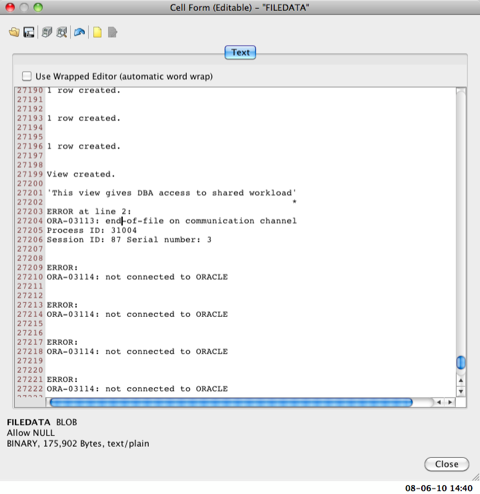Click the gray document export icon
This screenshot has height=494, width=480.
pyautogui.click(x=112, y=32)
